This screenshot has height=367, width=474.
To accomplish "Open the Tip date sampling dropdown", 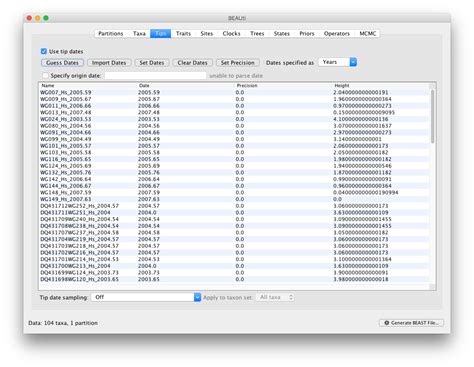I will coord(146,297).
